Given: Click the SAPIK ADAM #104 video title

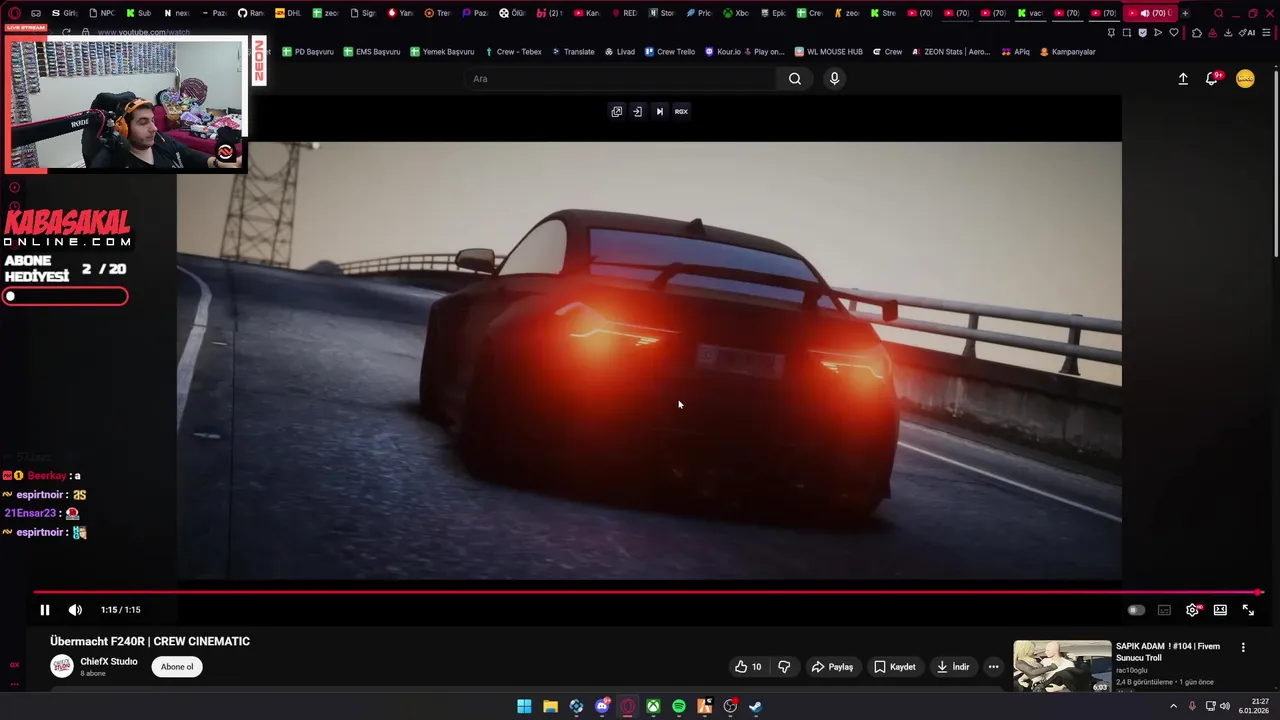Looking at the screenshot, I should click(1168, 652).
